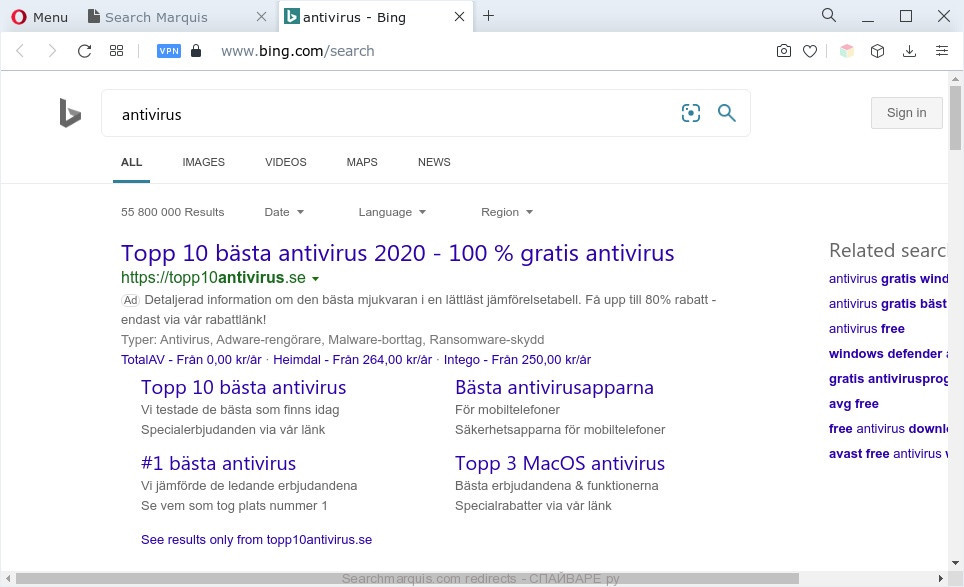Open TotalAV - Från 0,00 kr/år link
Image resolution: width=964 pixels, height=587 pixels.
191,360
